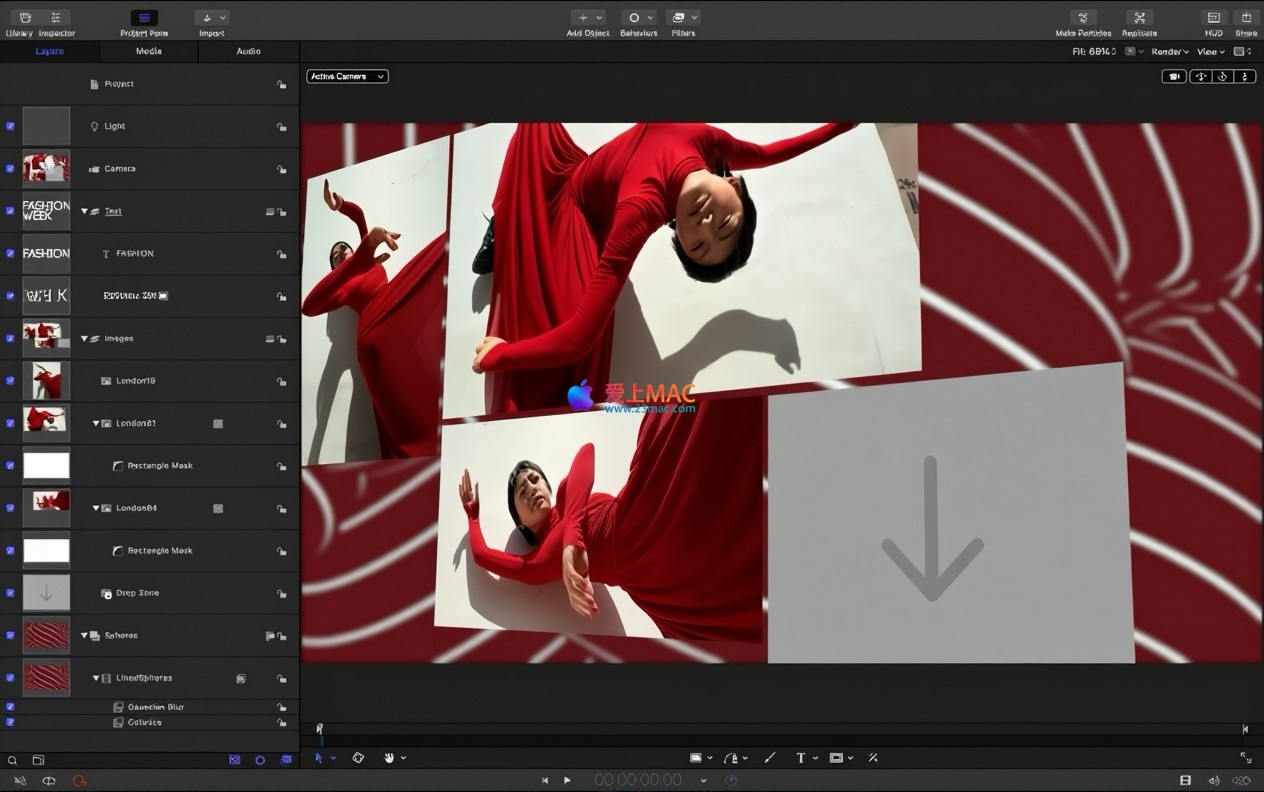Open the Inspector panel
Viewport: 1264px width, 792px height.
(56, 18)
